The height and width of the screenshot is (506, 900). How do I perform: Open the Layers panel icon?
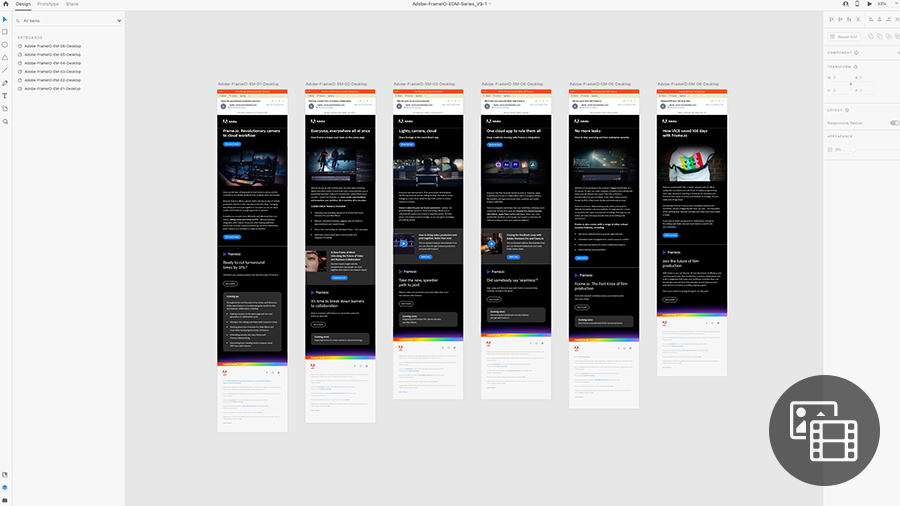pos(5,487)
